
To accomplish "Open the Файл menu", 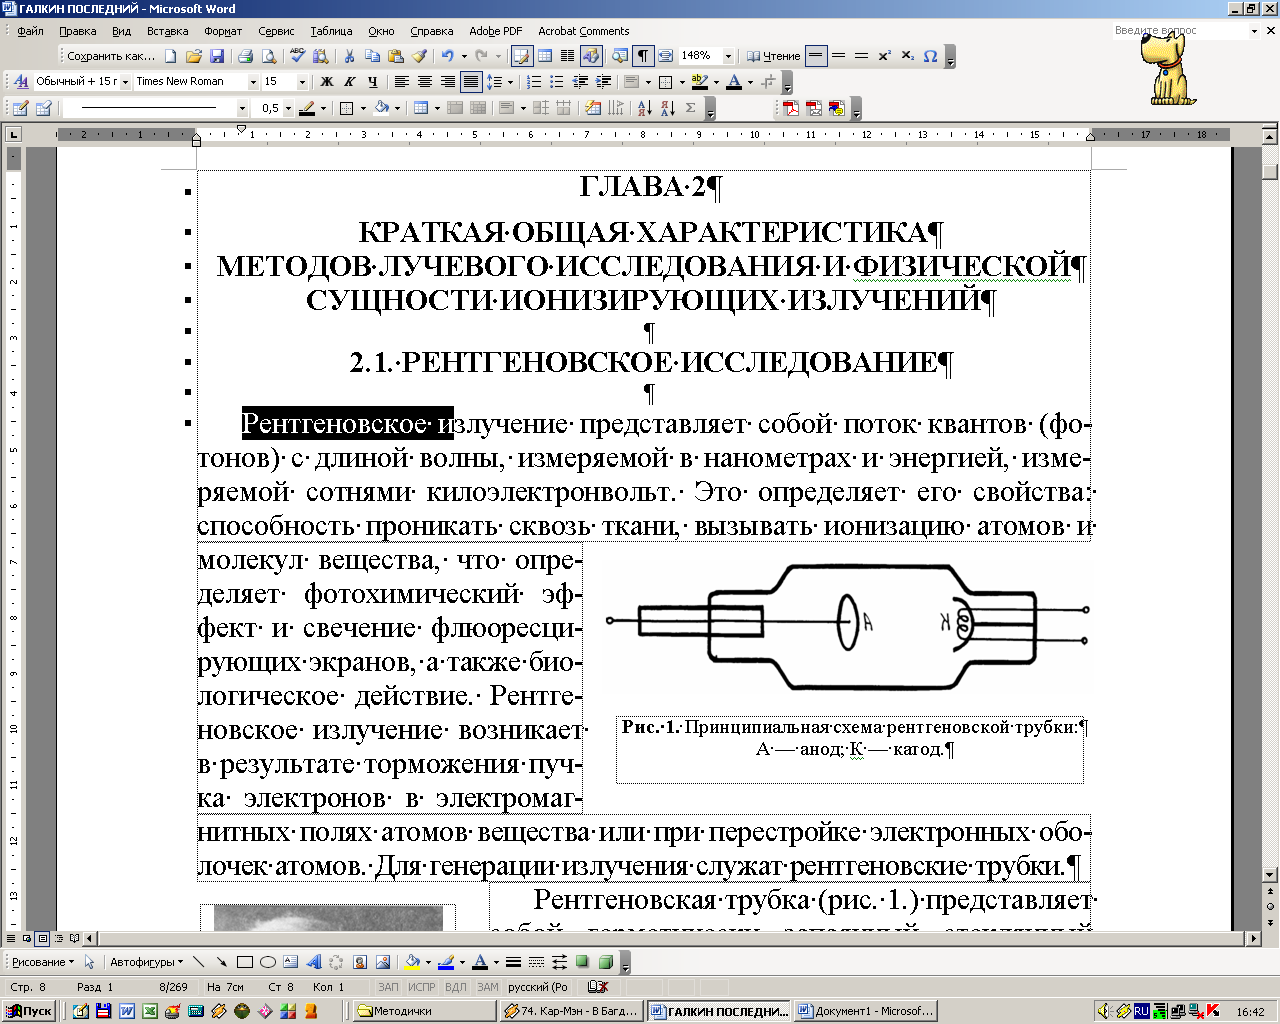I will 30,31.
